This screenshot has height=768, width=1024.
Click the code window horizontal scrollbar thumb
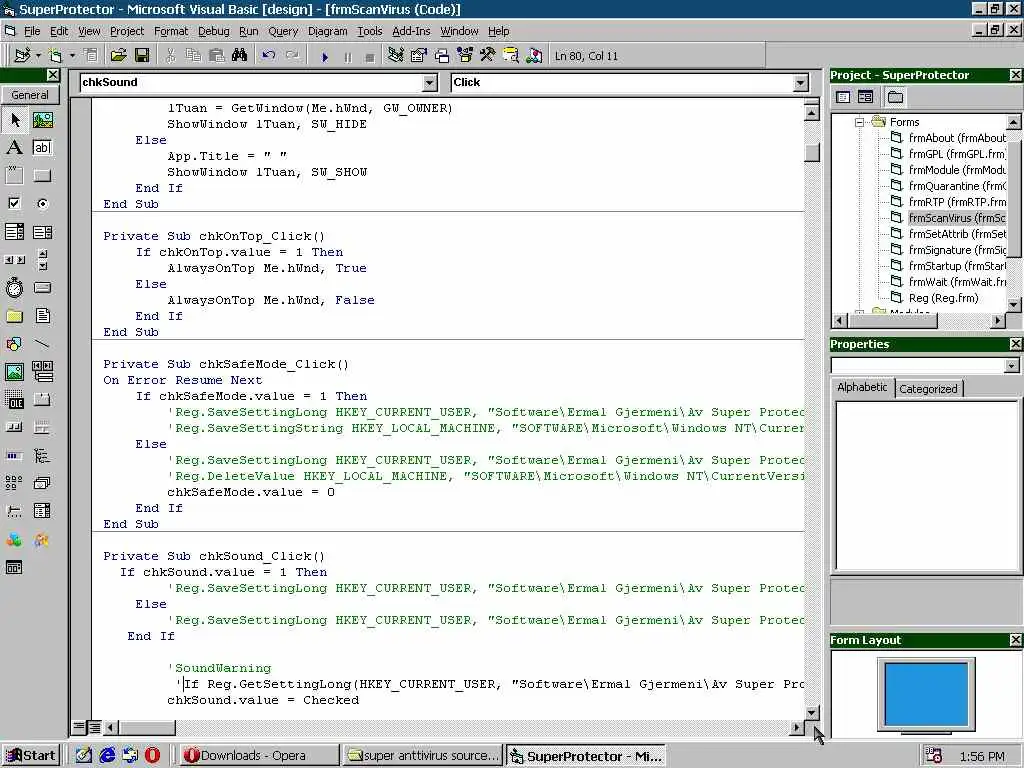(x=147, y=727)
